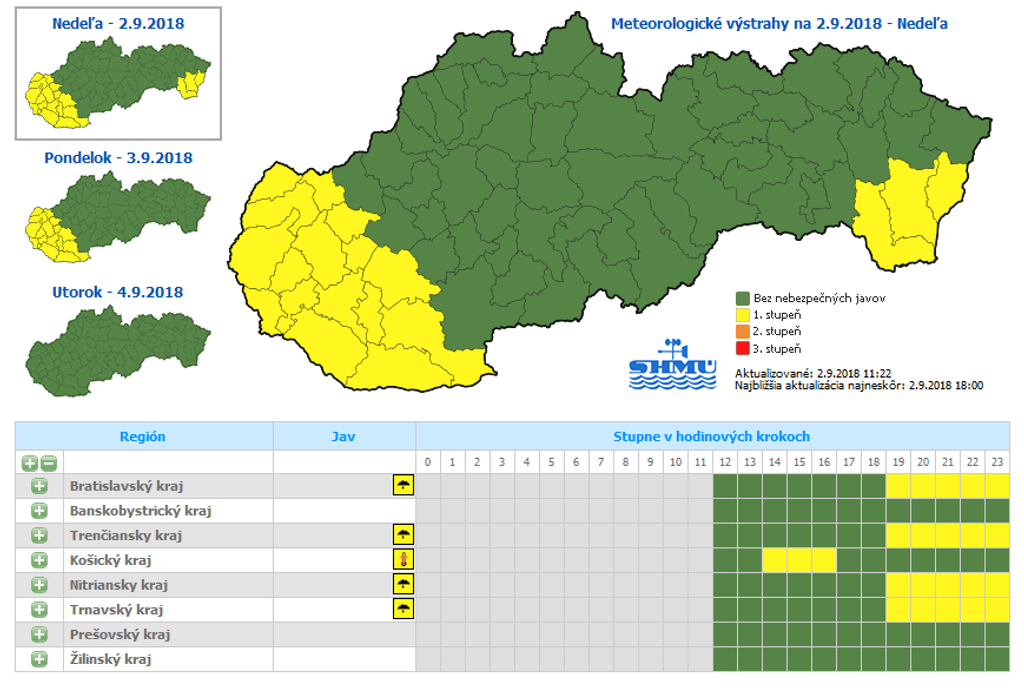This screenshot has height=695, width=1024.
Task: Click the rain warning icon for Bratislavský kraj
Action: pyautogui.click(x=403, y=486)
